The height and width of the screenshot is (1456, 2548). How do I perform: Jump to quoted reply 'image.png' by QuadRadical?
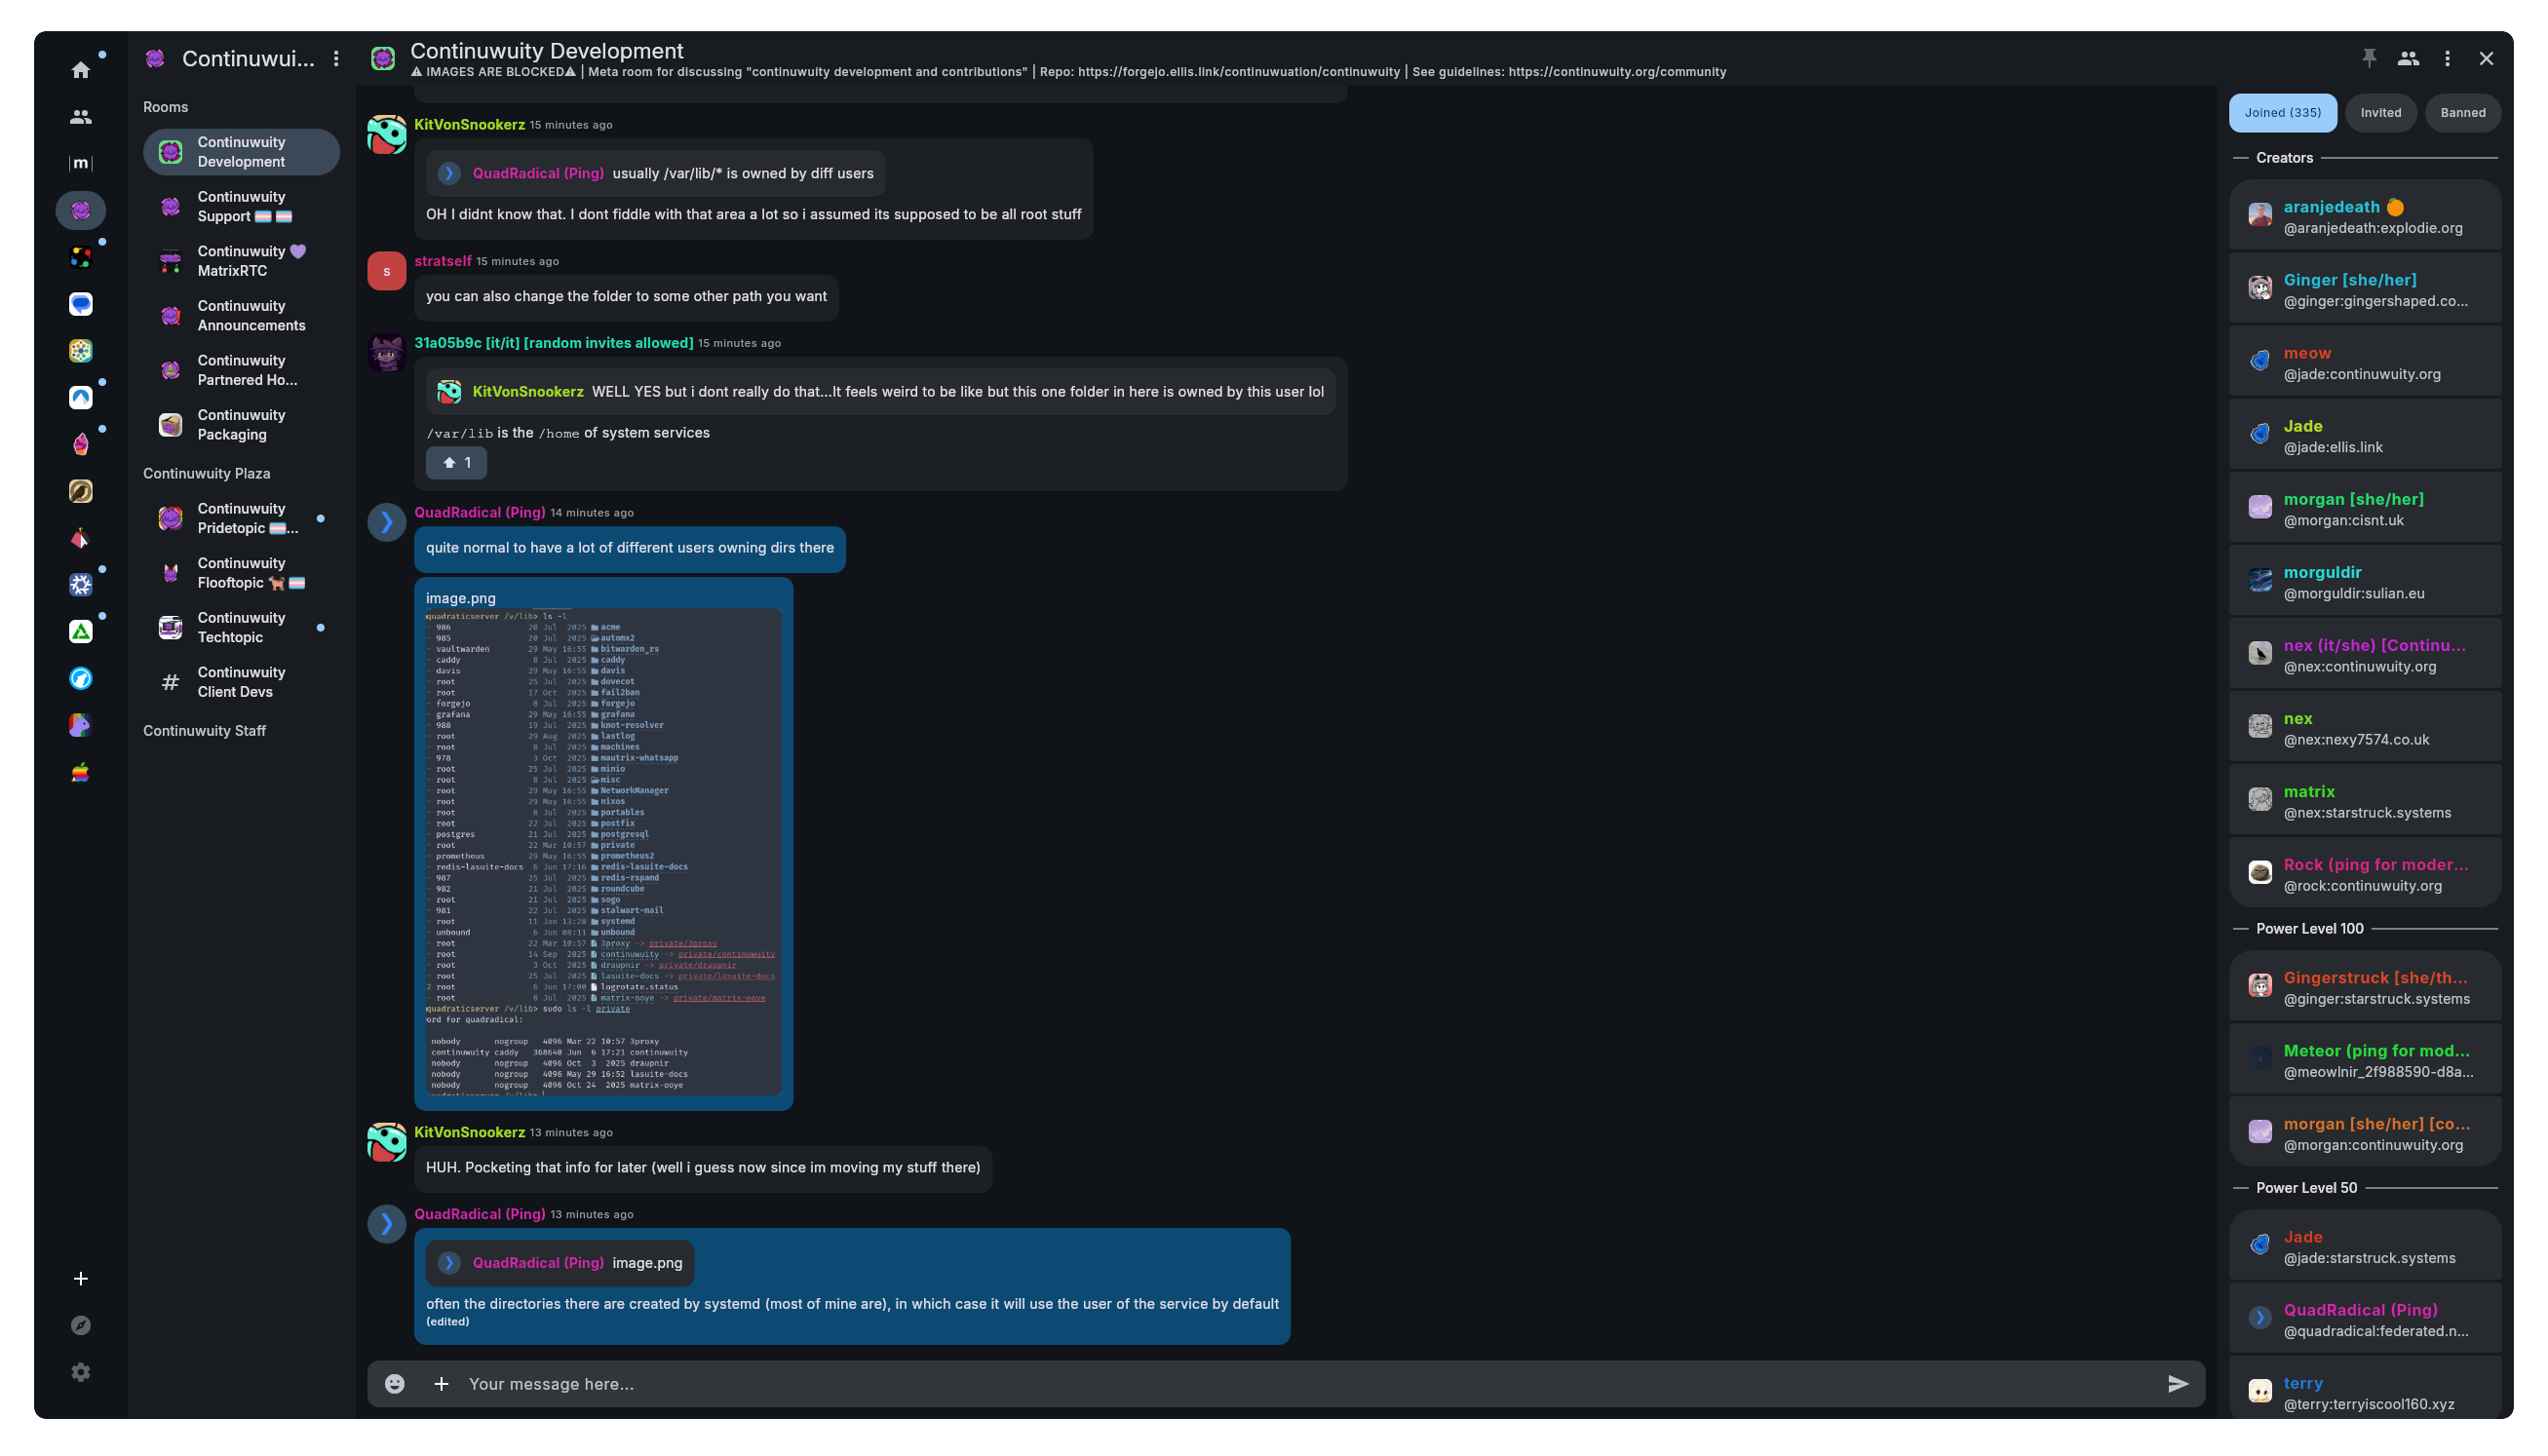point(560,1263)
